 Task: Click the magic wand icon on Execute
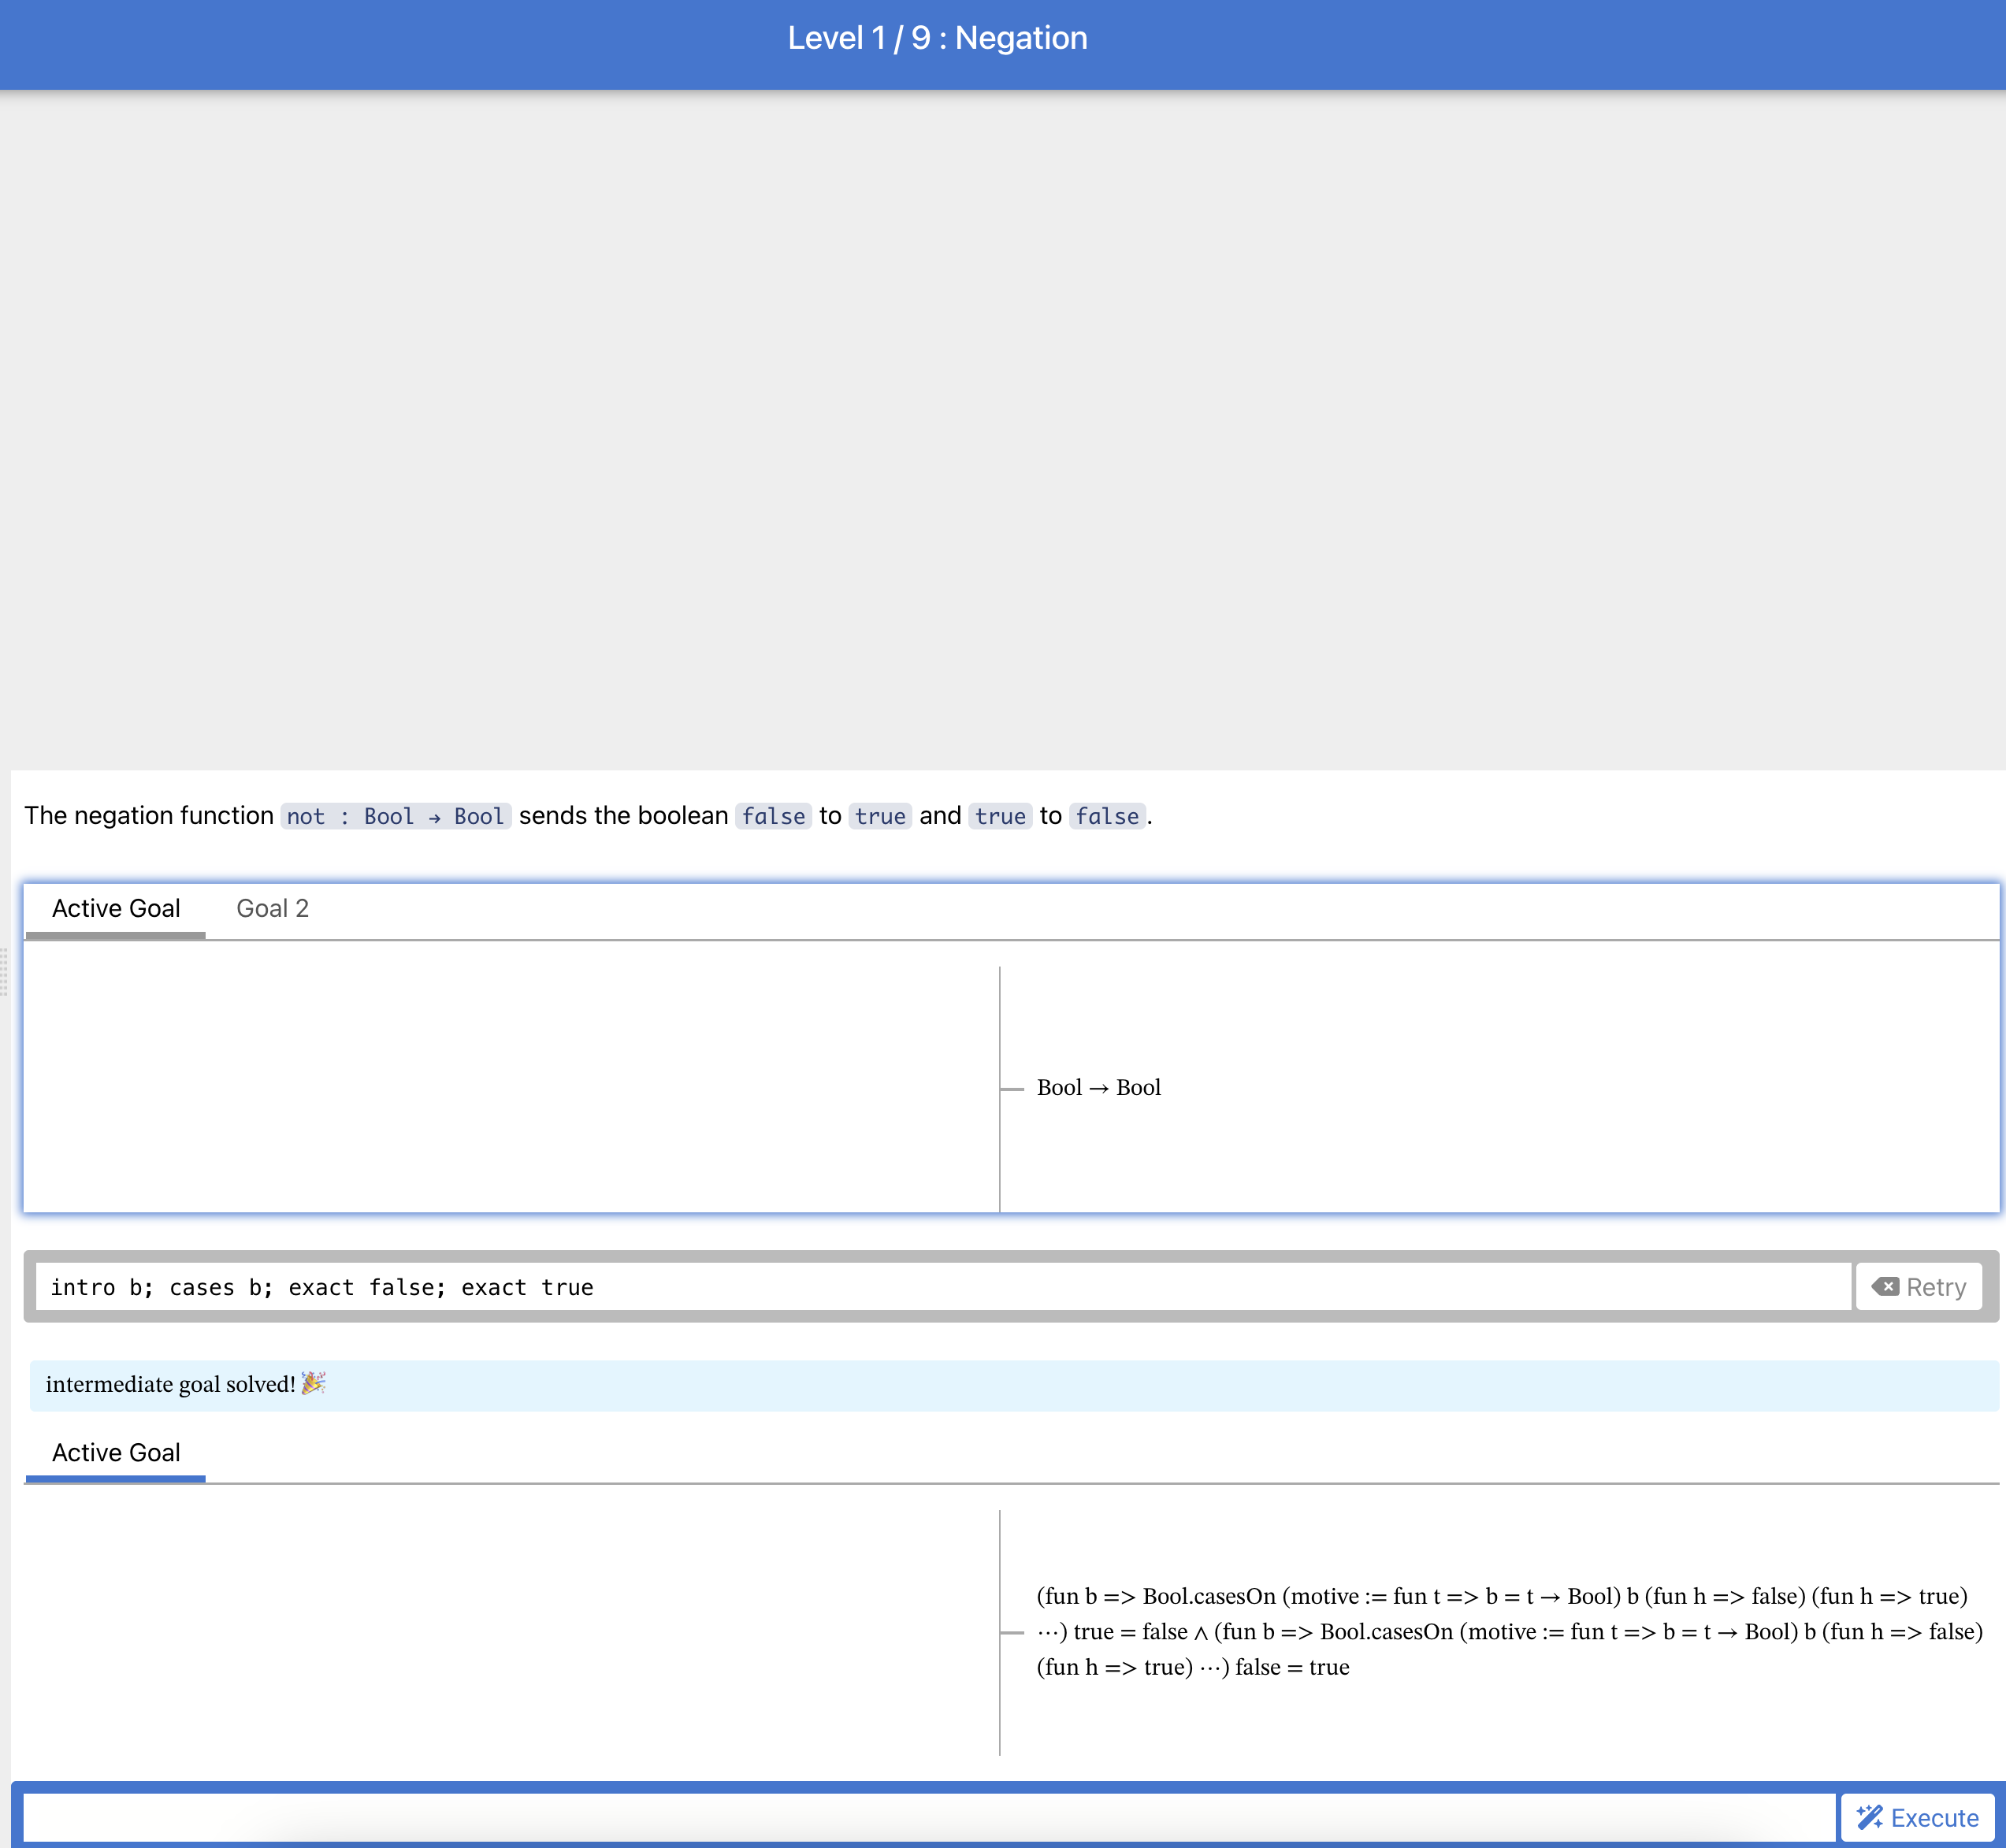point(1869,1817)
